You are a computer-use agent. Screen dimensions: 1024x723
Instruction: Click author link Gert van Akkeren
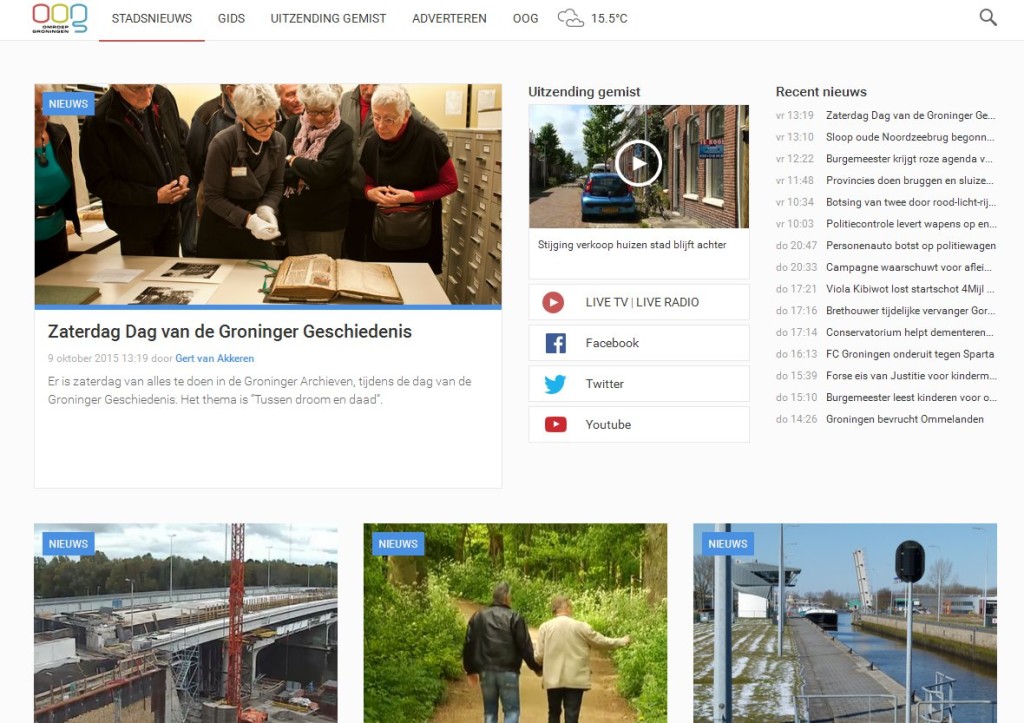(214, 358)
